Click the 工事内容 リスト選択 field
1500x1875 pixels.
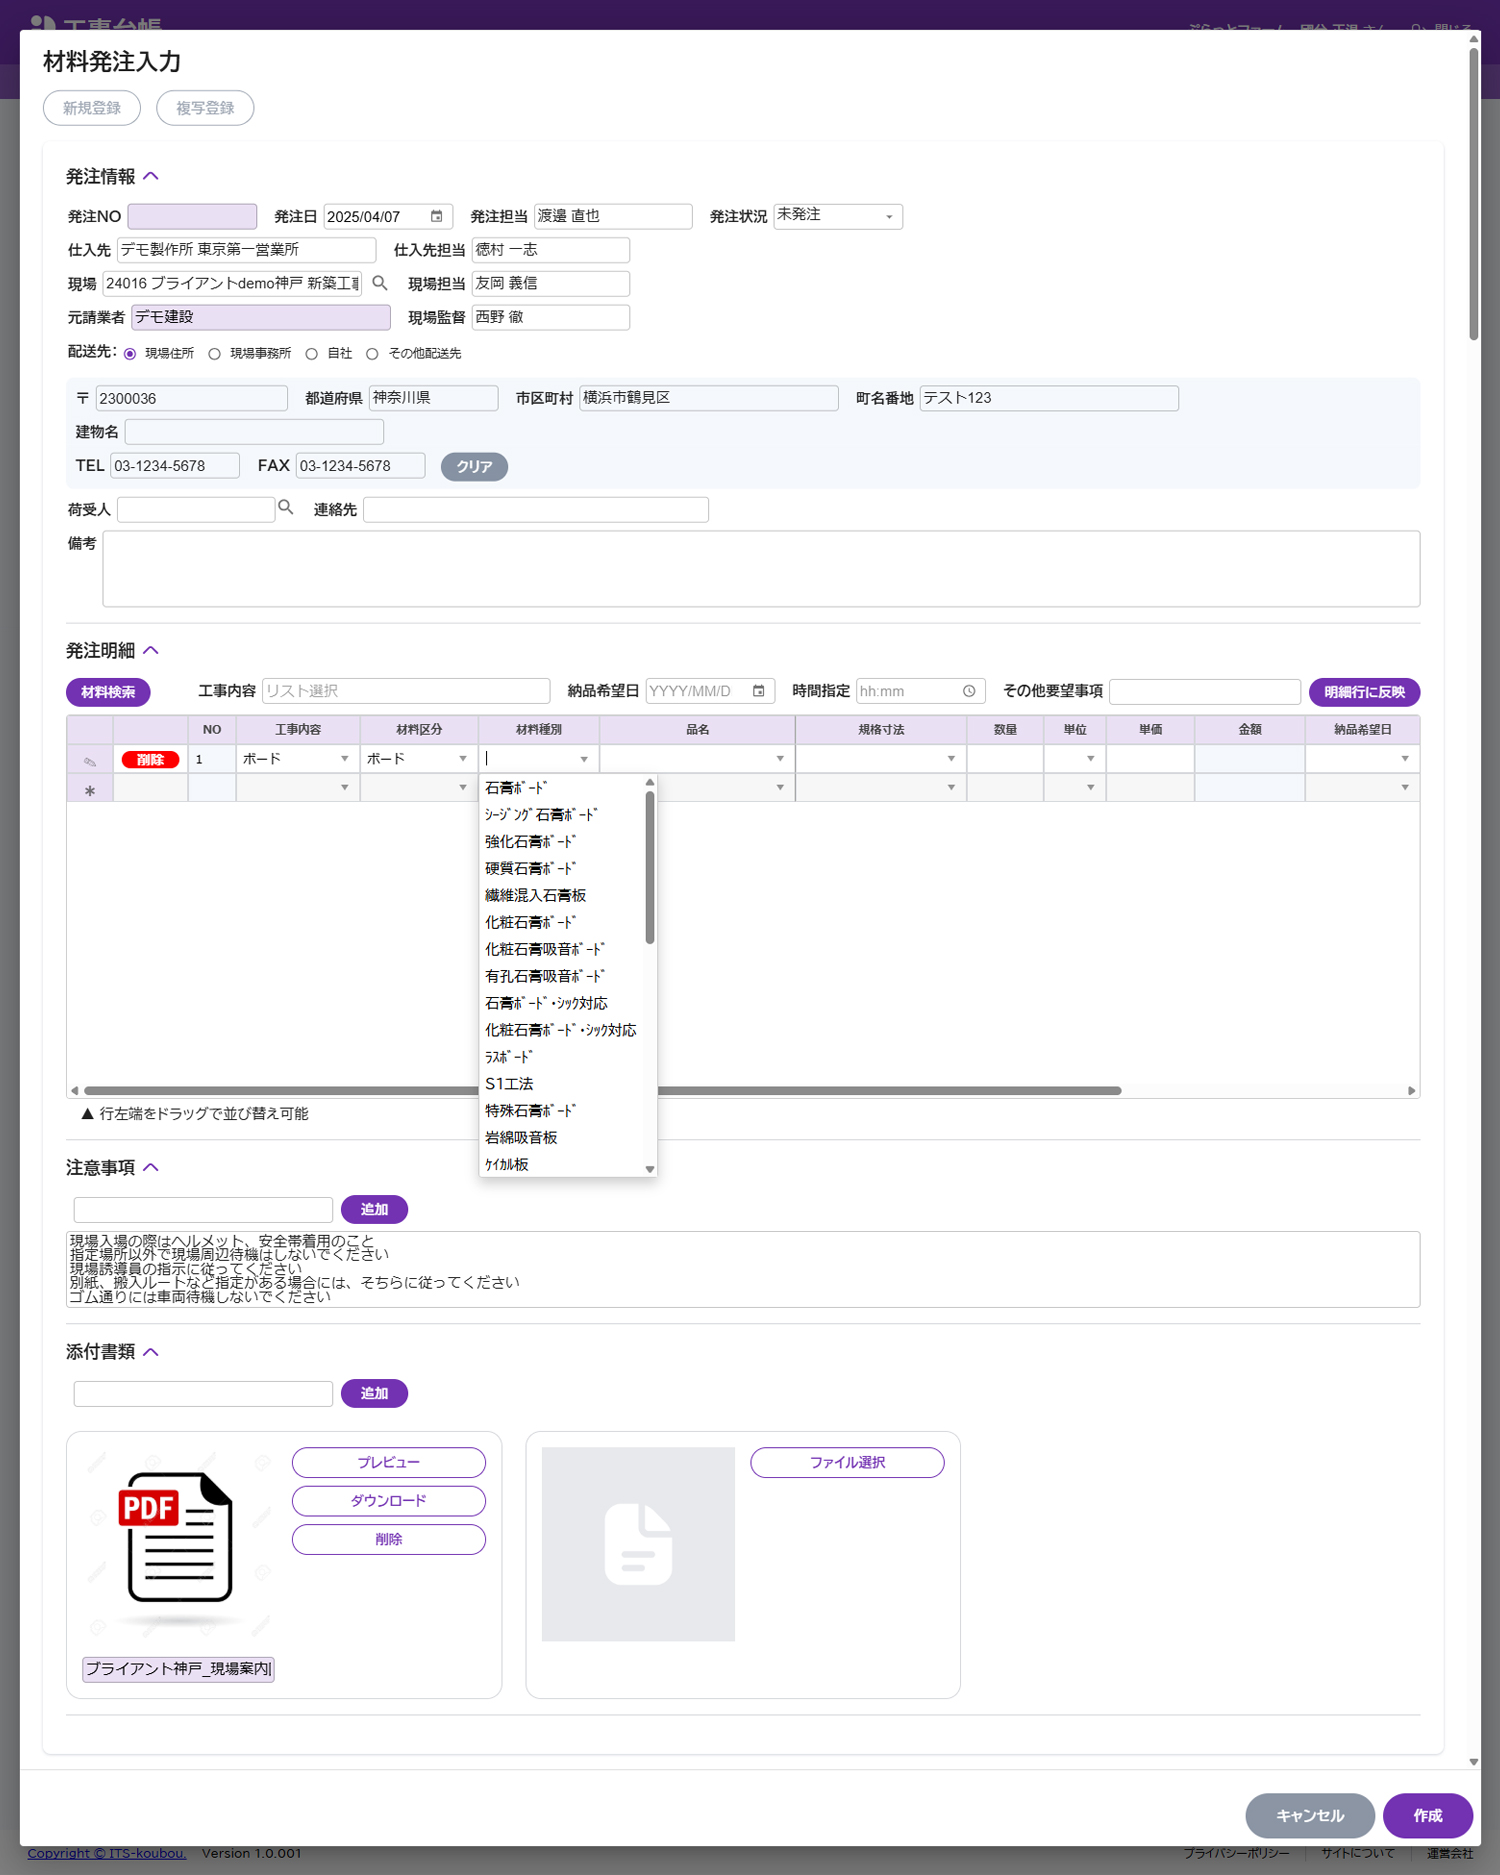406,691
